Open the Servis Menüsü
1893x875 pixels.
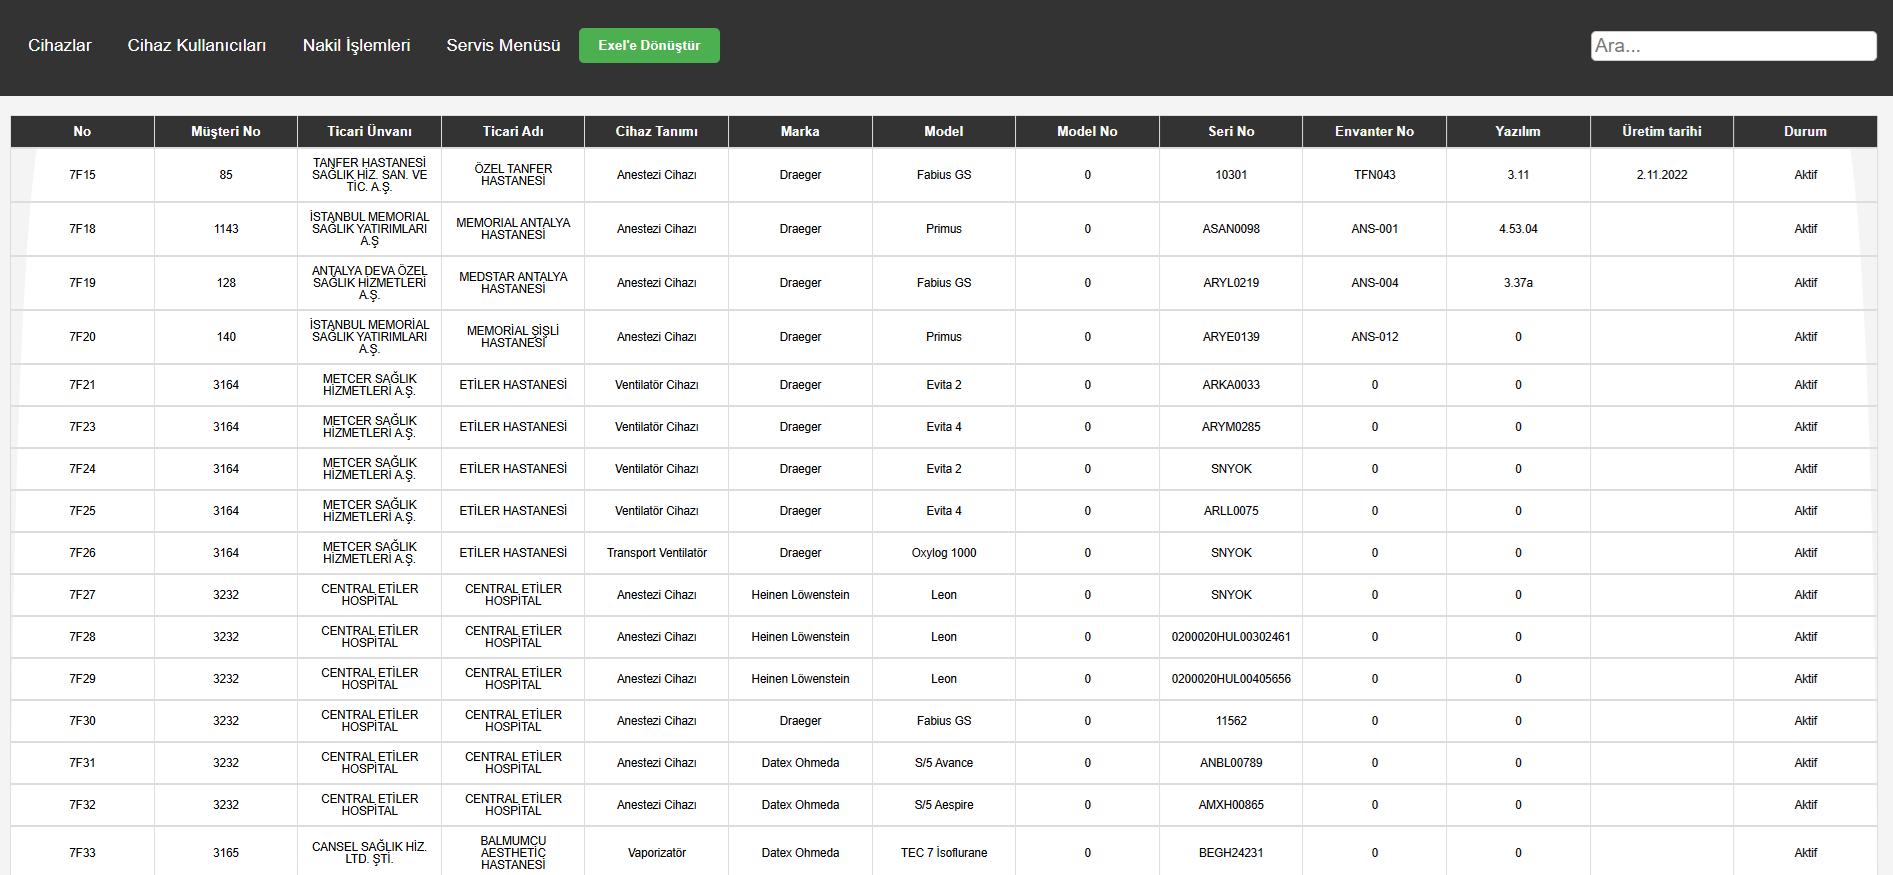point(503,45)
